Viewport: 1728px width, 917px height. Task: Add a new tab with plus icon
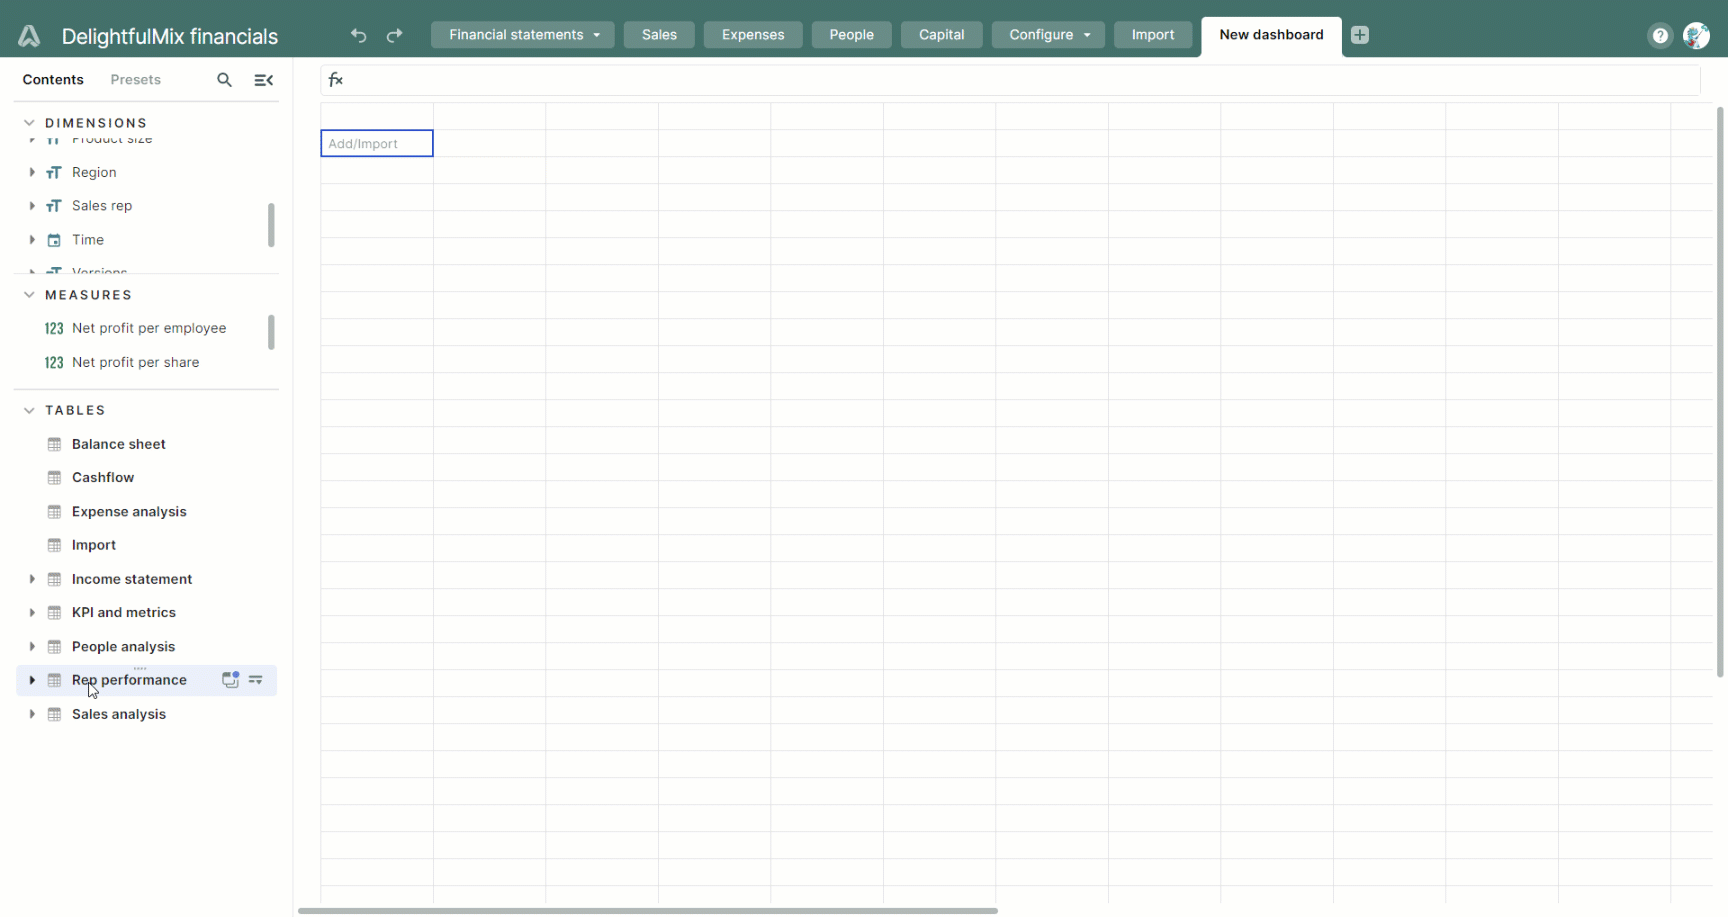[1360, 35]
